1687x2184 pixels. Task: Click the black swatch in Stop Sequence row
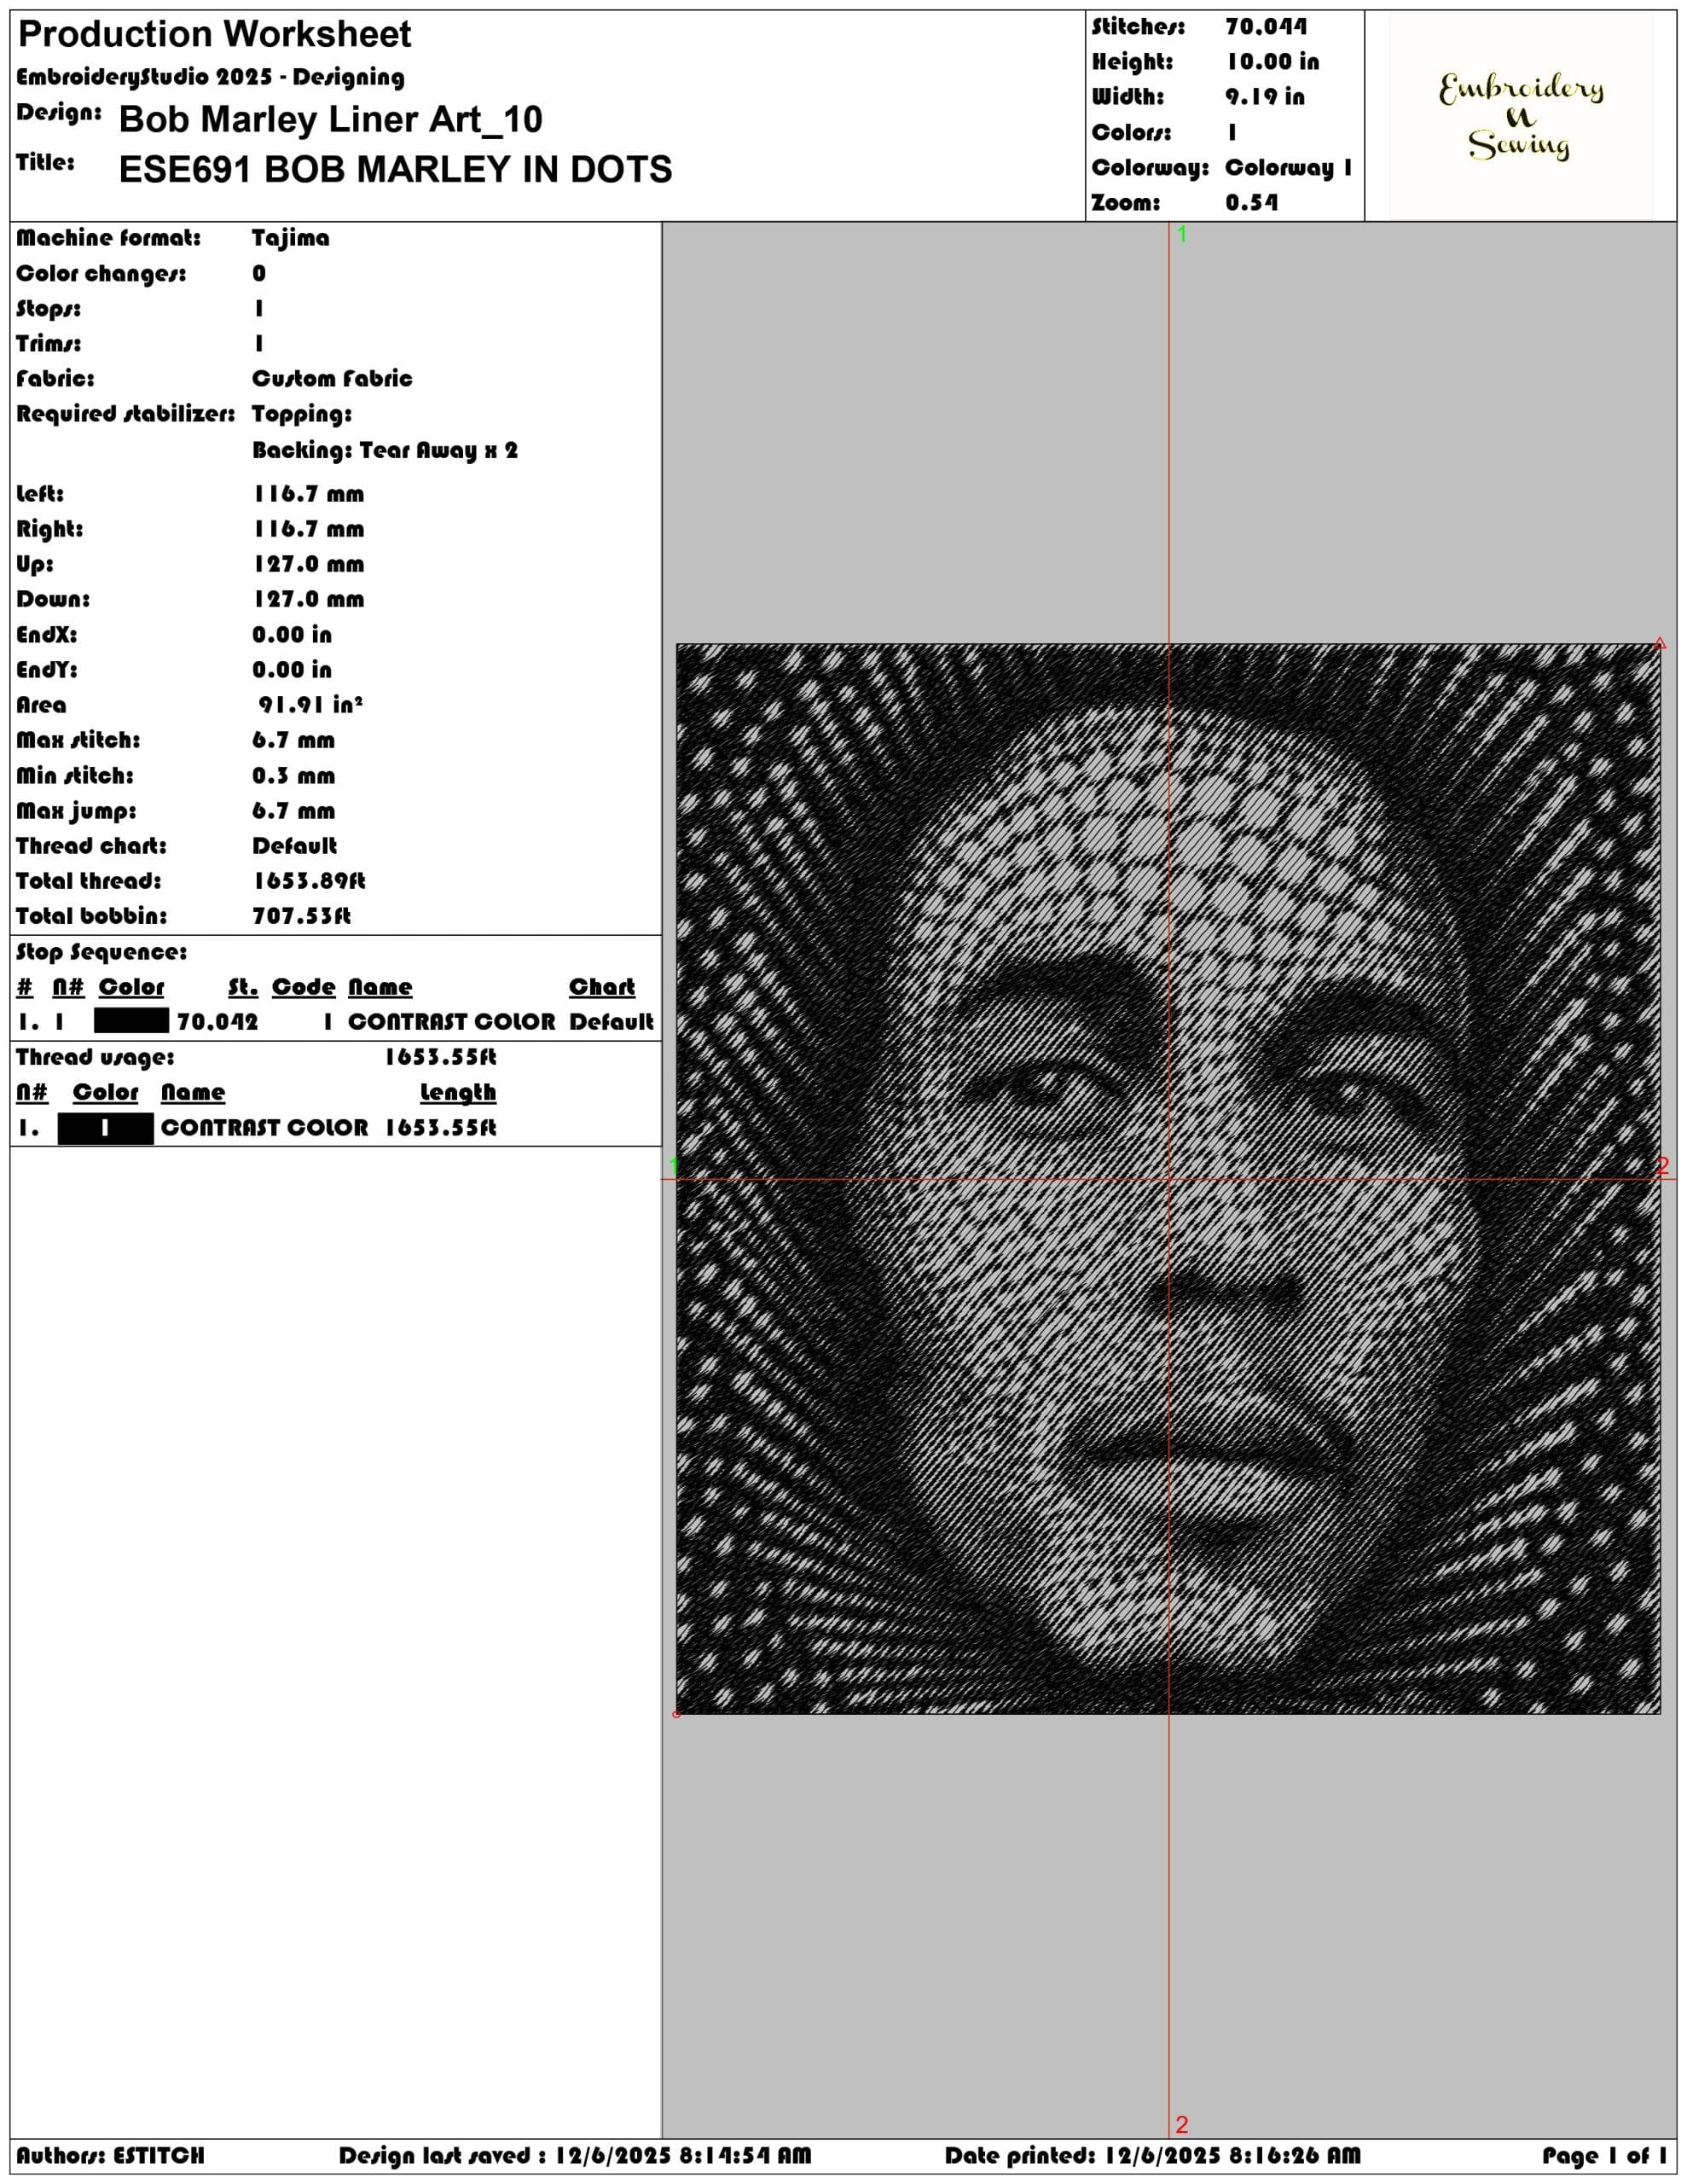click(x=131, y=1021)
